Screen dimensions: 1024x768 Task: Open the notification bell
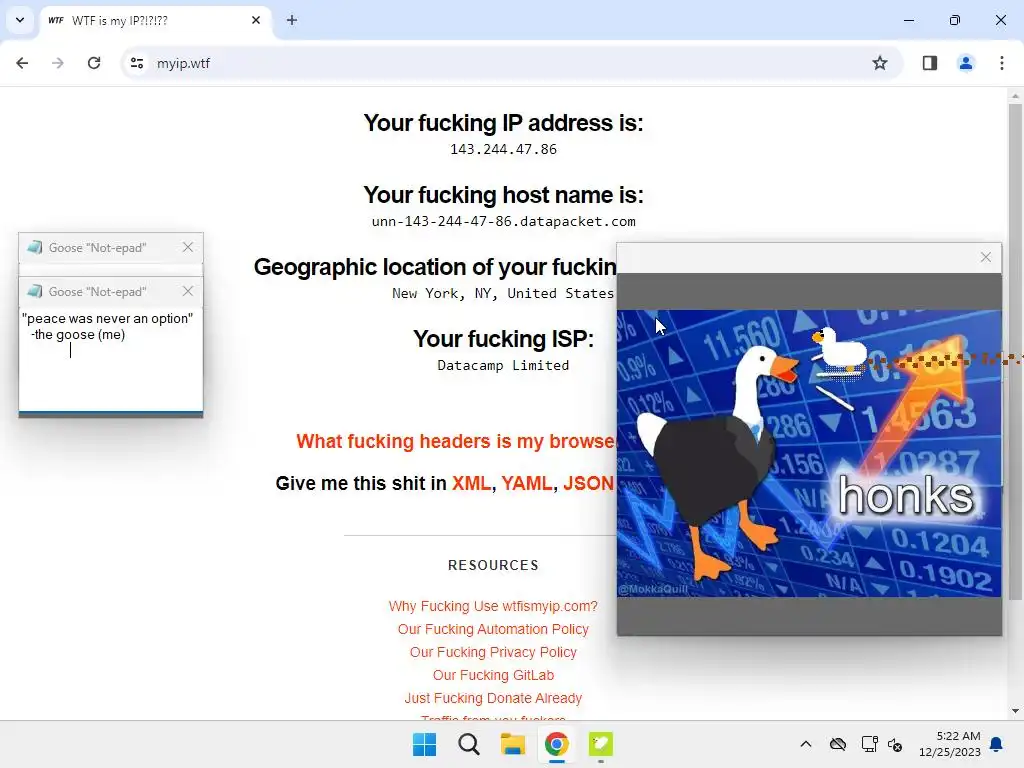tap(997, 744)
